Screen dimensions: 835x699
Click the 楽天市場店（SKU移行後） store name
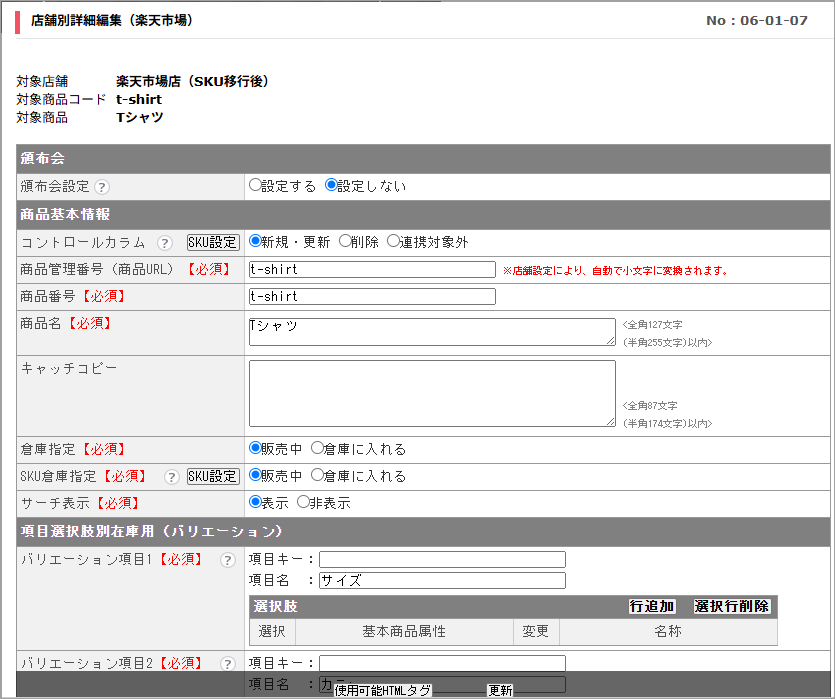[192, 81]
